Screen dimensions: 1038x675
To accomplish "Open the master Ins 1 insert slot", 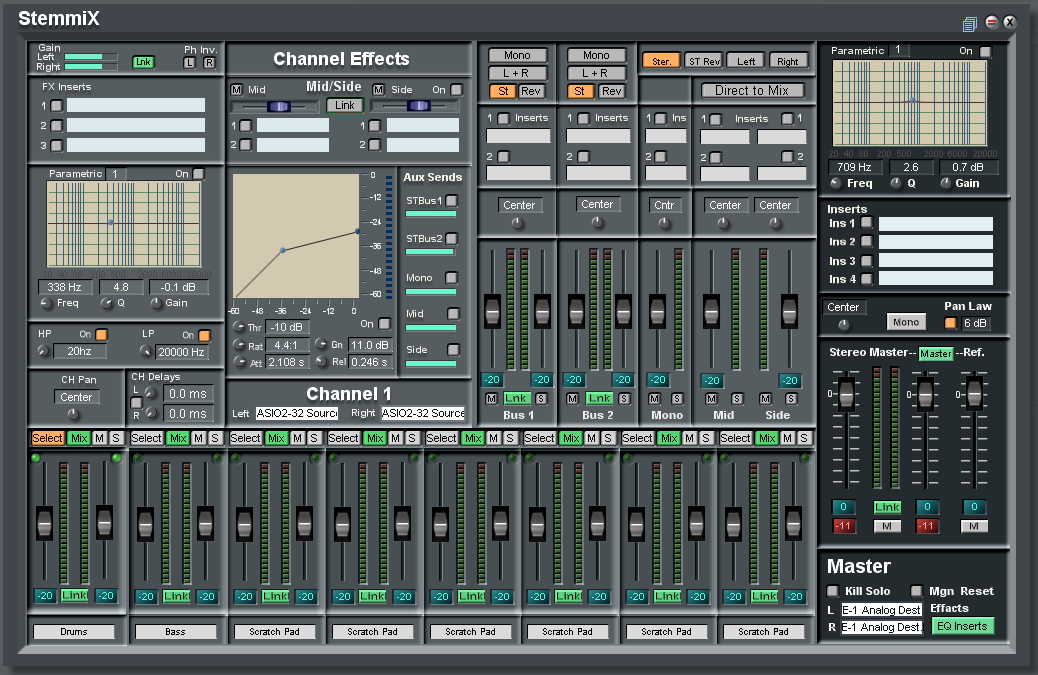I will click(935, 224).
